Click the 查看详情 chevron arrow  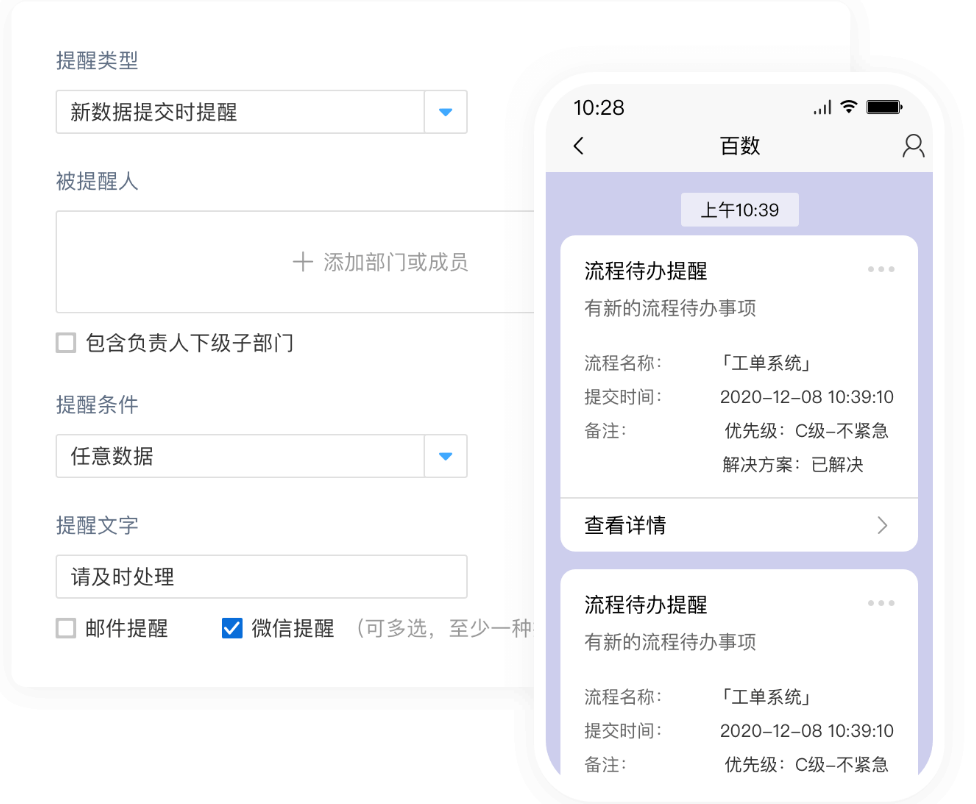pos(882,526)
